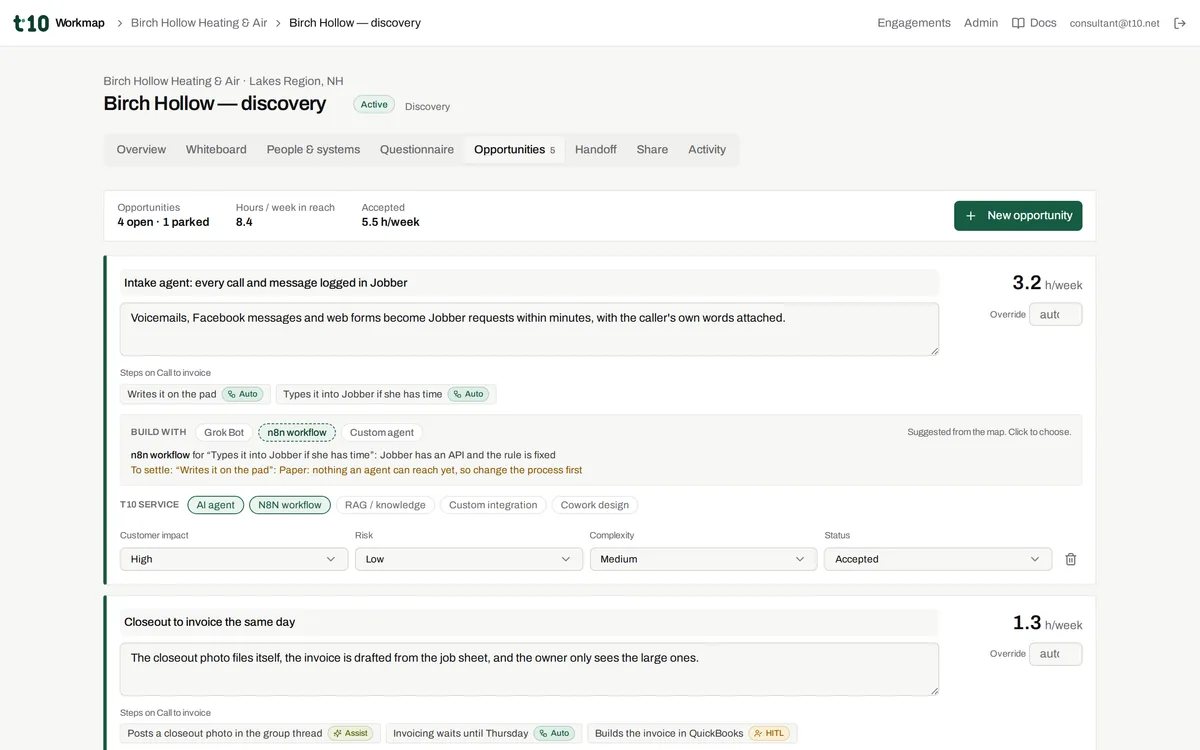Enable the Cowork design service chip
This screenshot has height=750, width=1200.
pos(595,505)
